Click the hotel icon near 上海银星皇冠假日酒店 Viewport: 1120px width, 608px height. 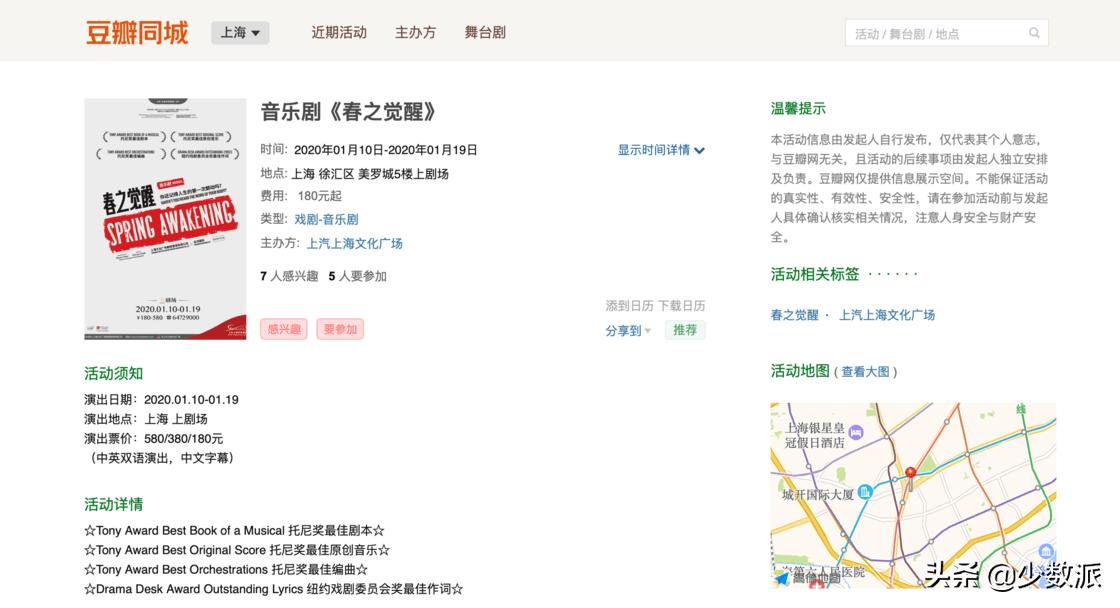[x=856, y=432]
